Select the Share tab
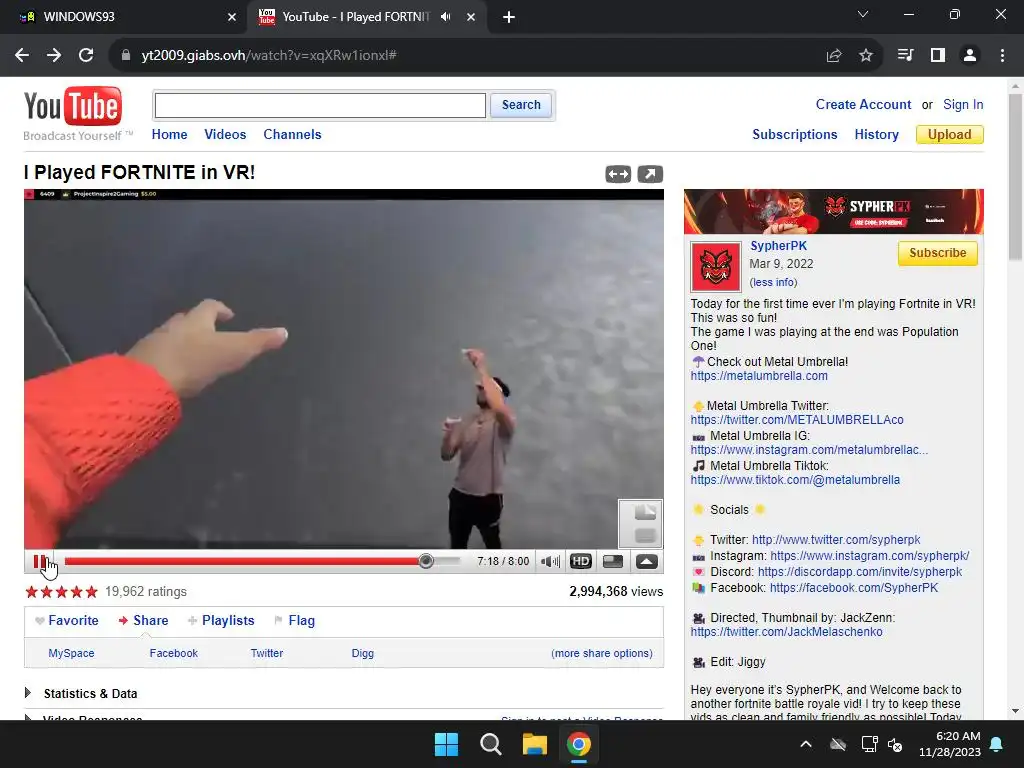The image size is (1024, 768). (144, 621)
